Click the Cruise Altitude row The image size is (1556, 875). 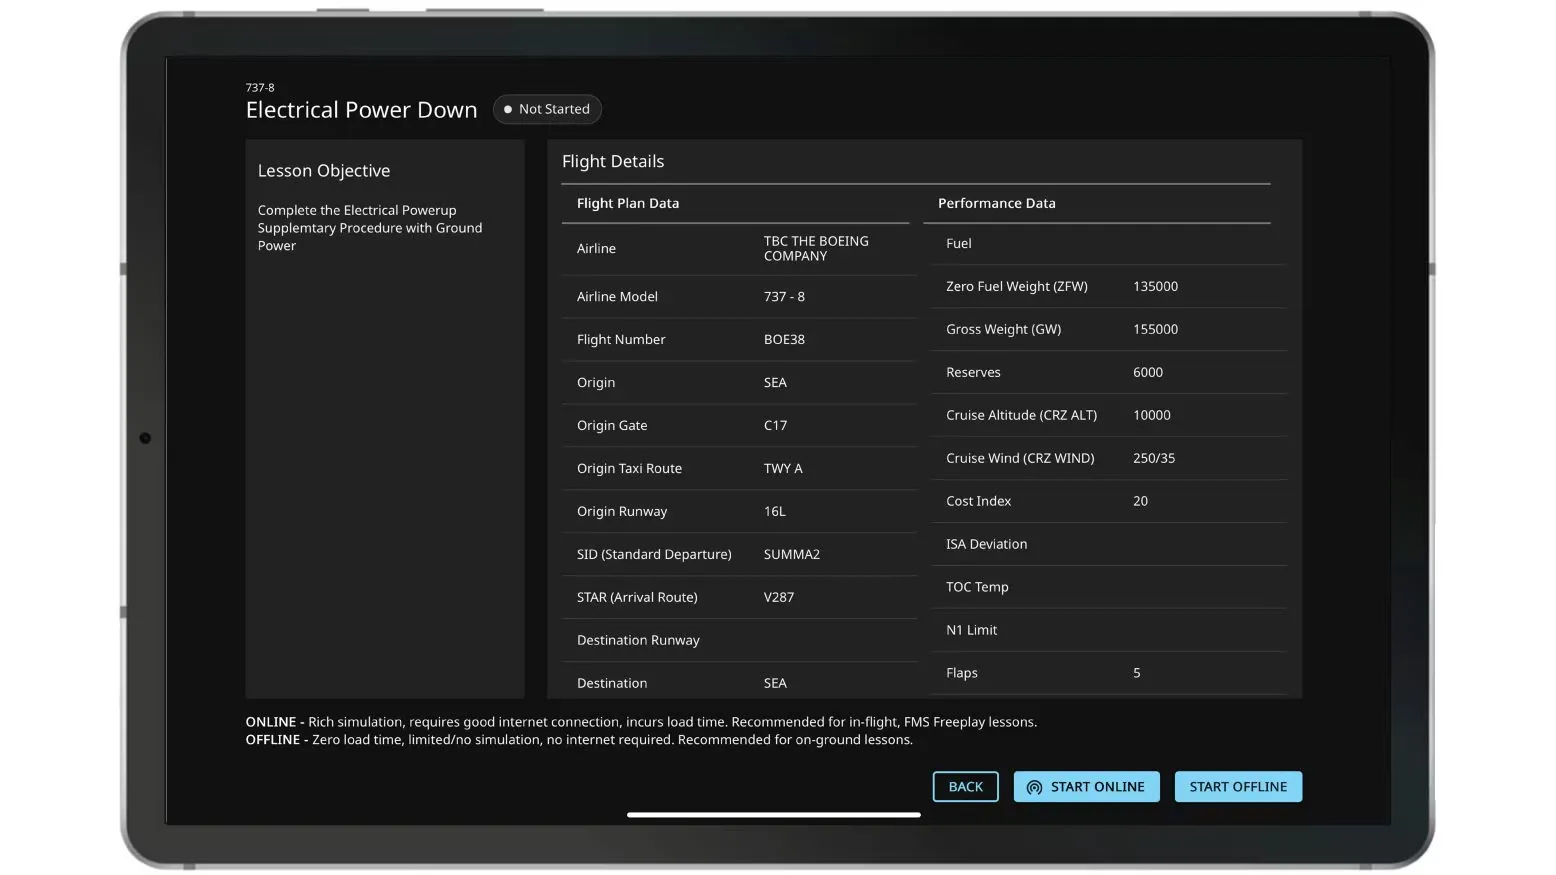1105,415
